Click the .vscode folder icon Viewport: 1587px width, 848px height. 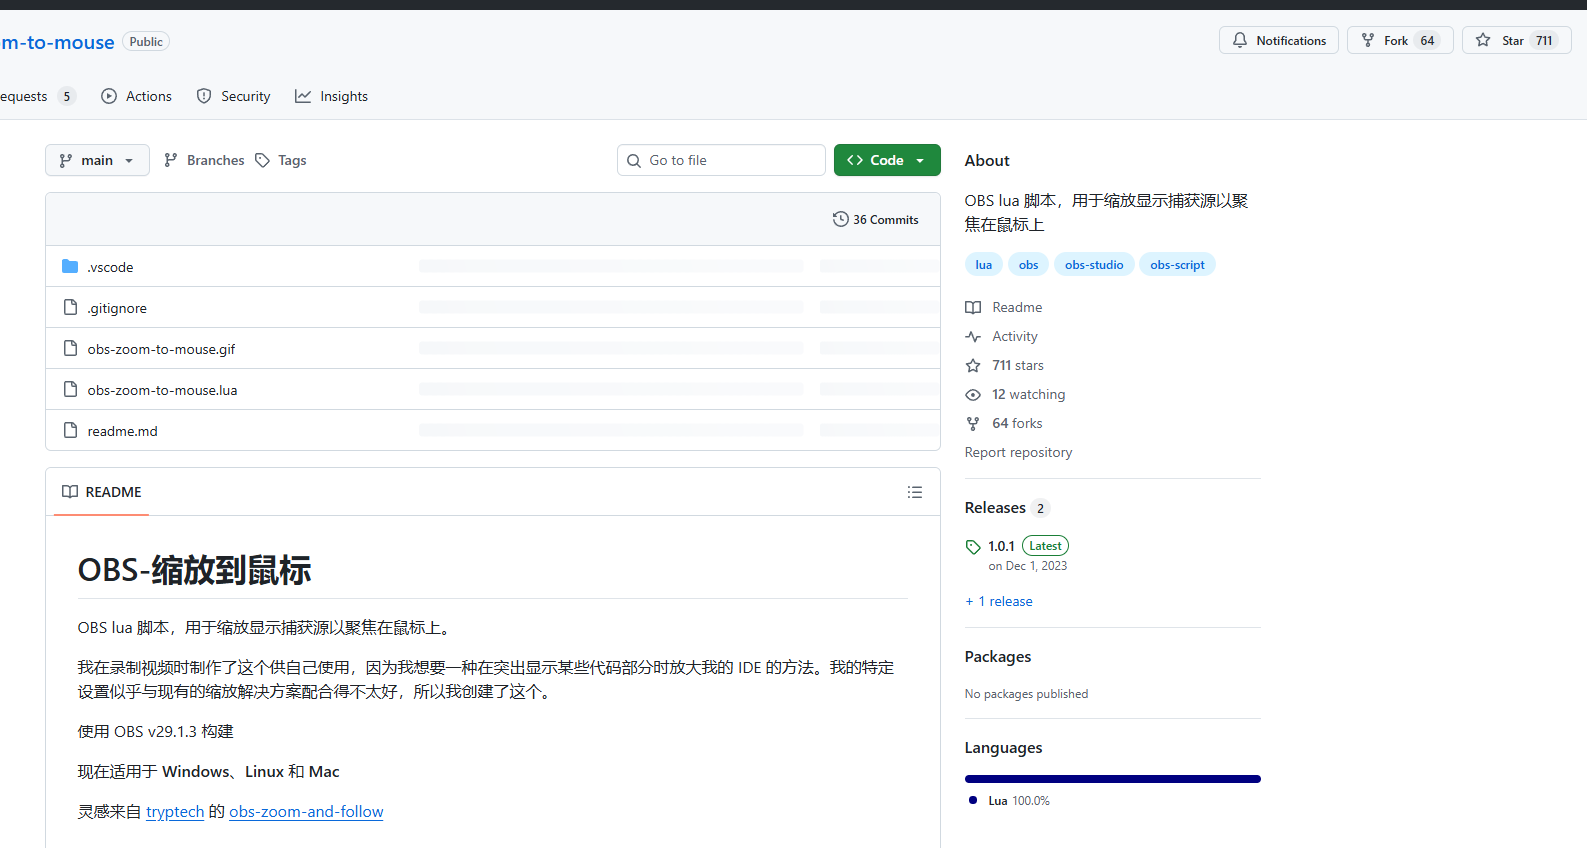[70, 266]
